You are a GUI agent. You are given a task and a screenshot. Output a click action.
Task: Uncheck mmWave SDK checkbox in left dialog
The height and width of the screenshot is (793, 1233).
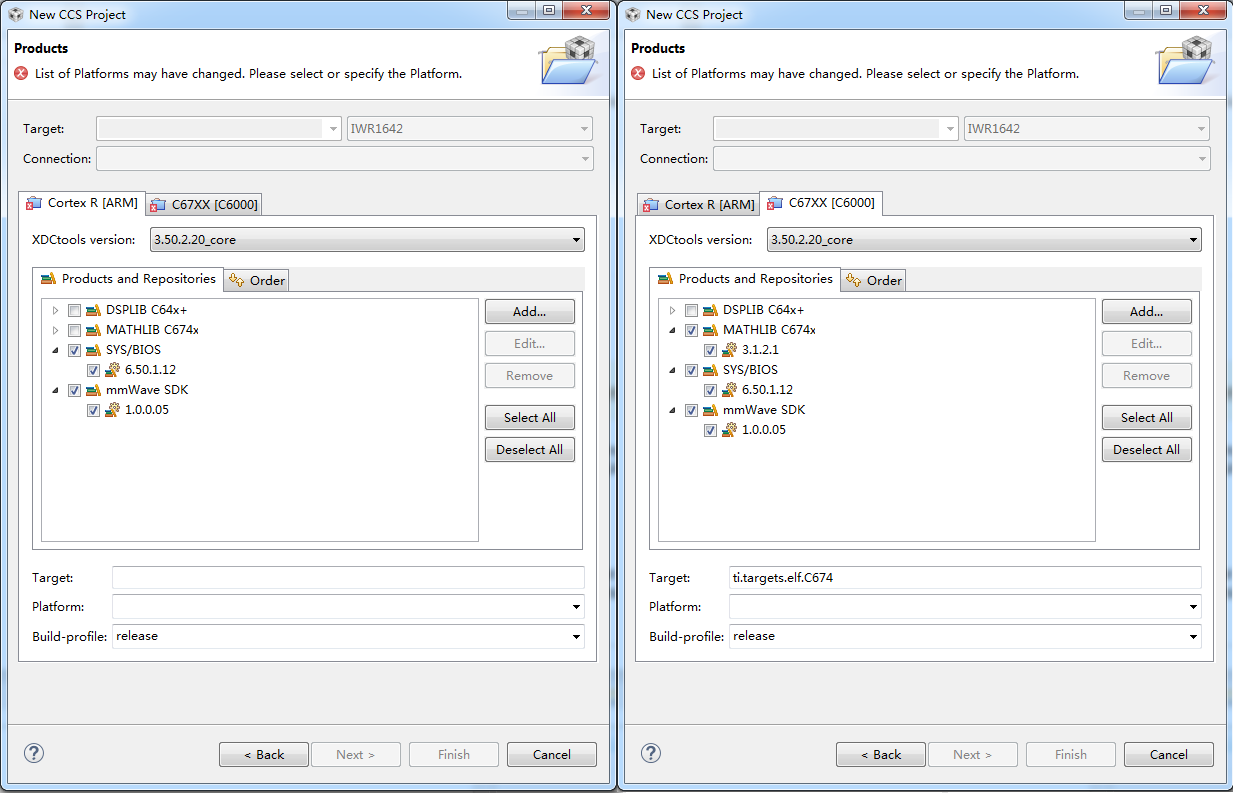pos(74,390)
